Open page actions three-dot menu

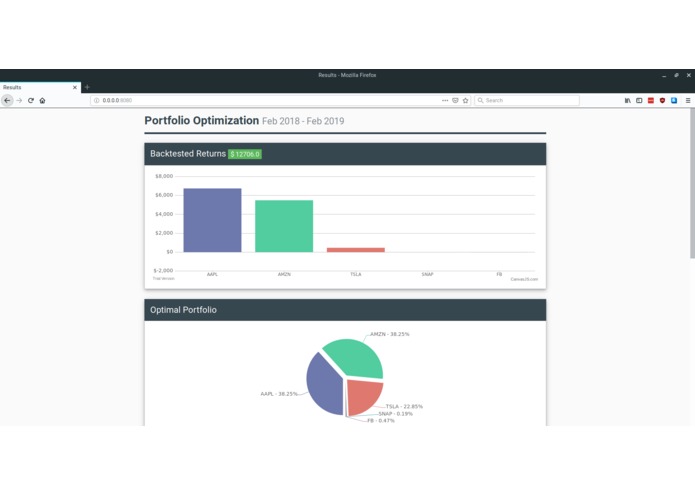coord(445,101)
